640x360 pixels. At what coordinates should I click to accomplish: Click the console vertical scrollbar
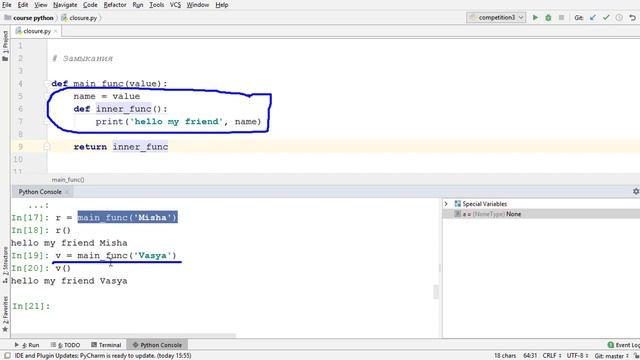coord(436,292)
